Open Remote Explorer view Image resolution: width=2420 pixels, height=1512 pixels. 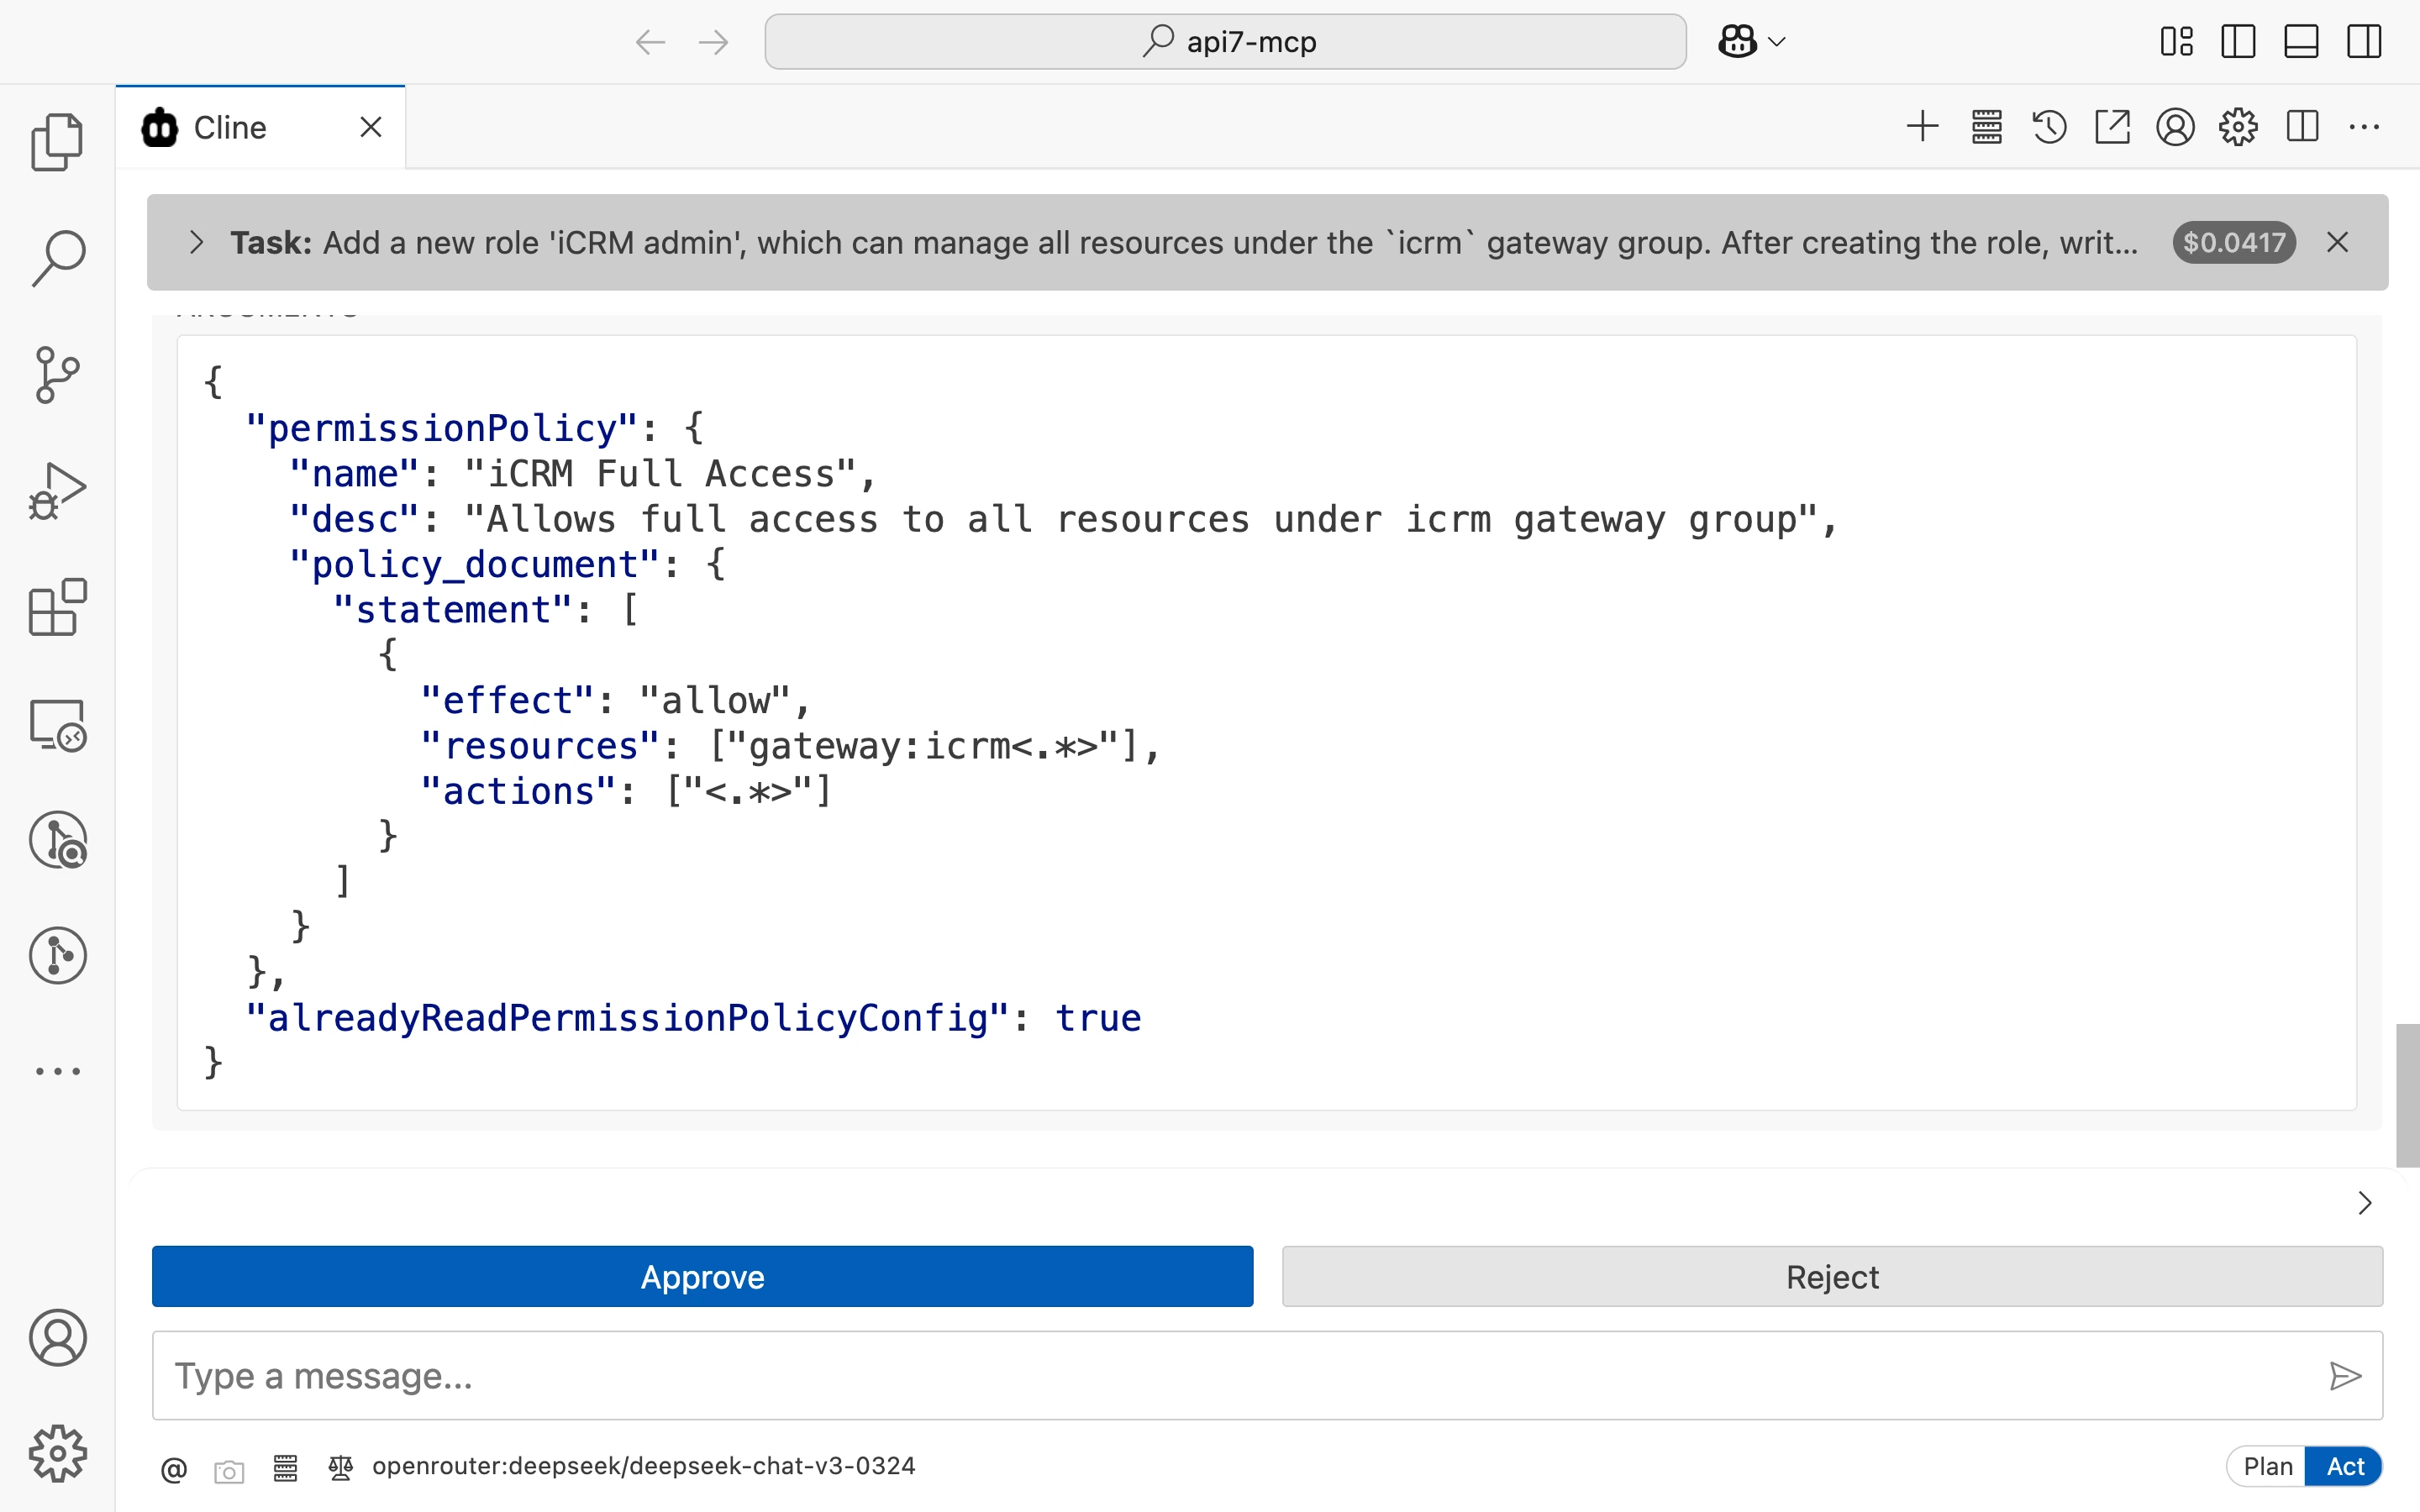point(57,724)
